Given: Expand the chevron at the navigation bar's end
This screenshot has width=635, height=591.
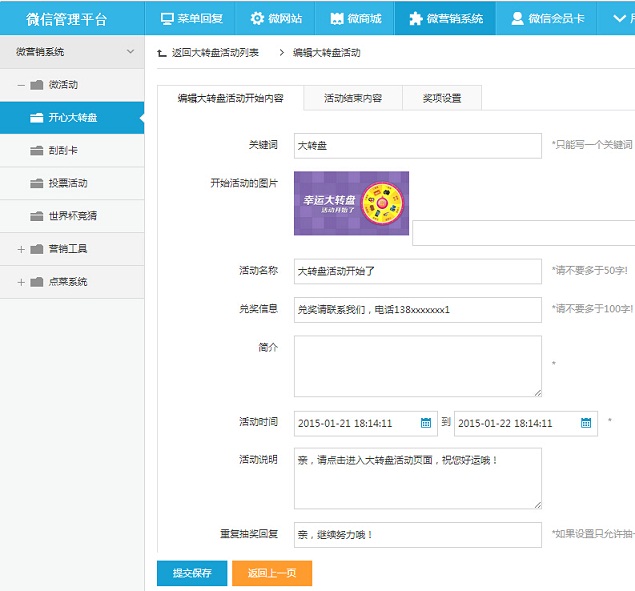Looking at the screenshot, I should point(619,18).
